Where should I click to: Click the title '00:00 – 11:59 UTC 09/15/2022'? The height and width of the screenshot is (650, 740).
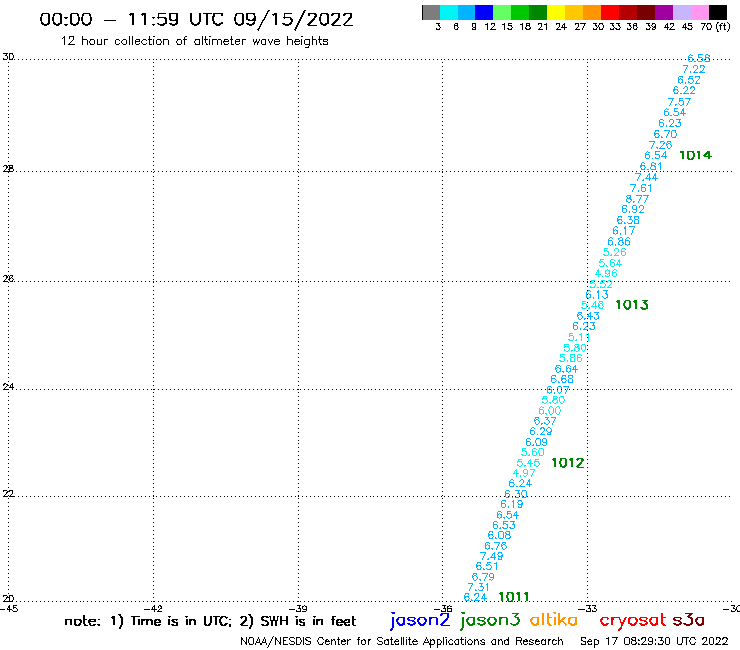[x=196, y=19]
